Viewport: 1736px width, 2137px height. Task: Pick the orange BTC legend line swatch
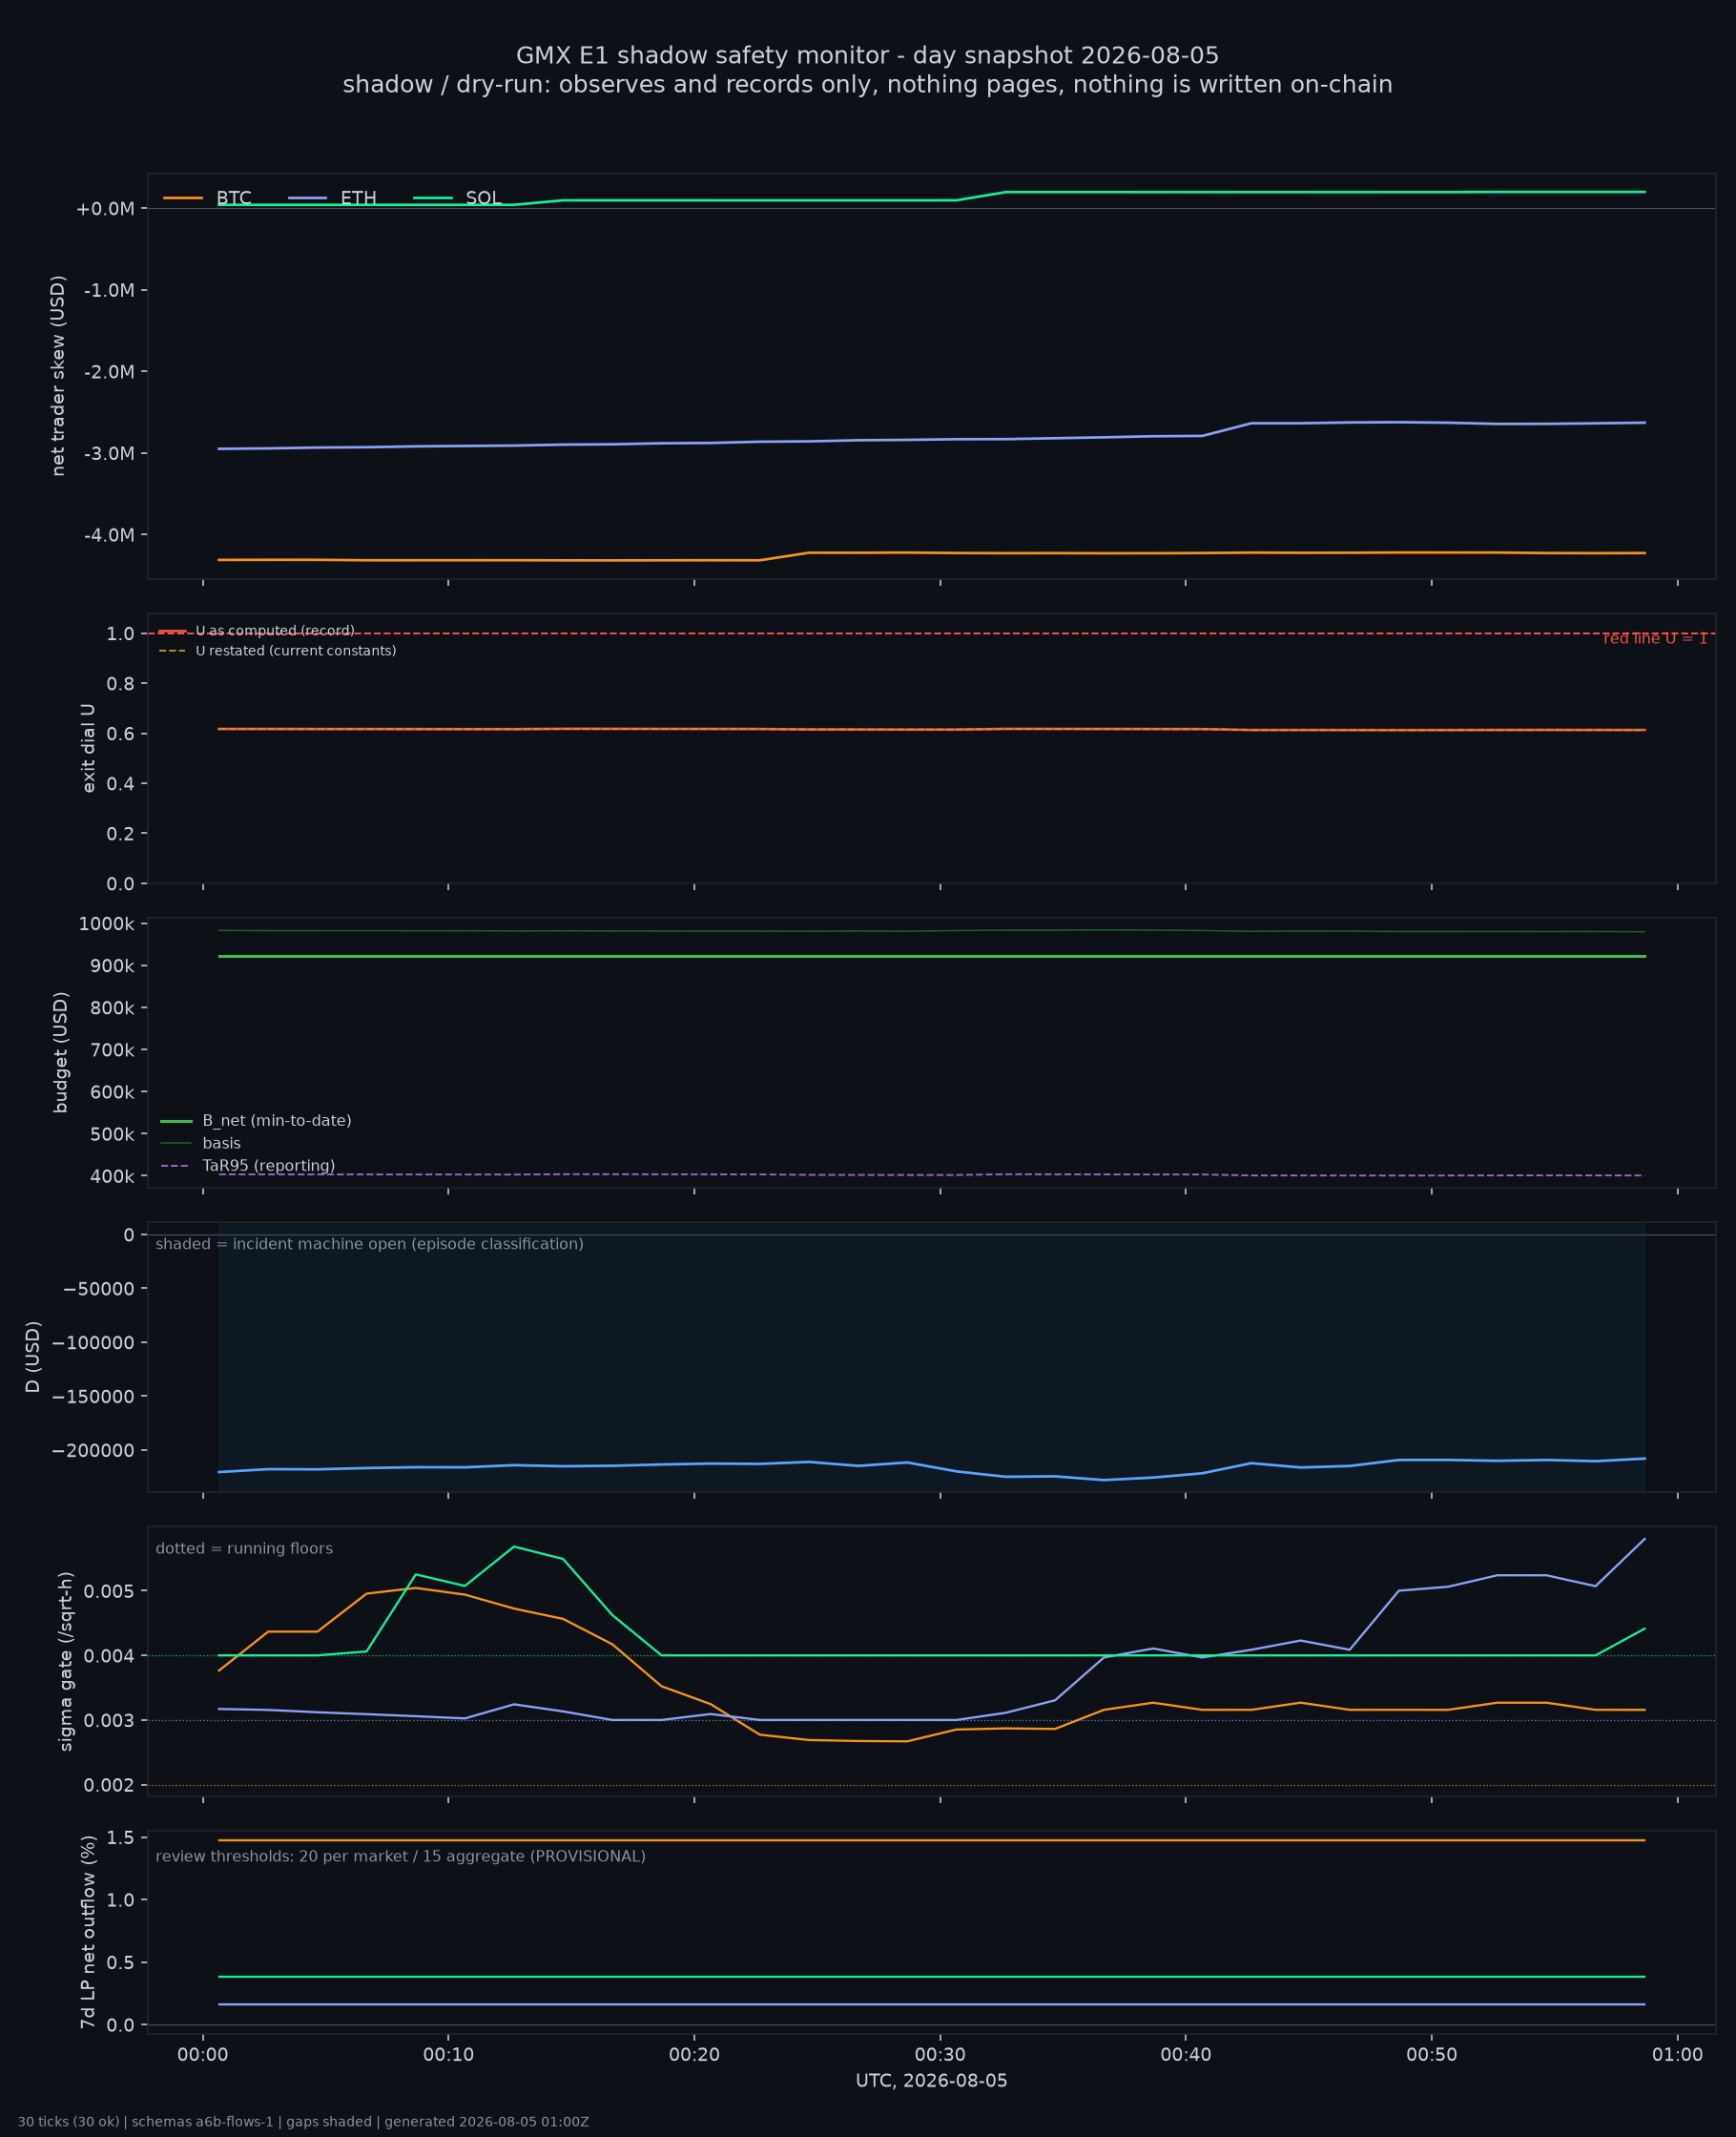[x=183, y=198]
